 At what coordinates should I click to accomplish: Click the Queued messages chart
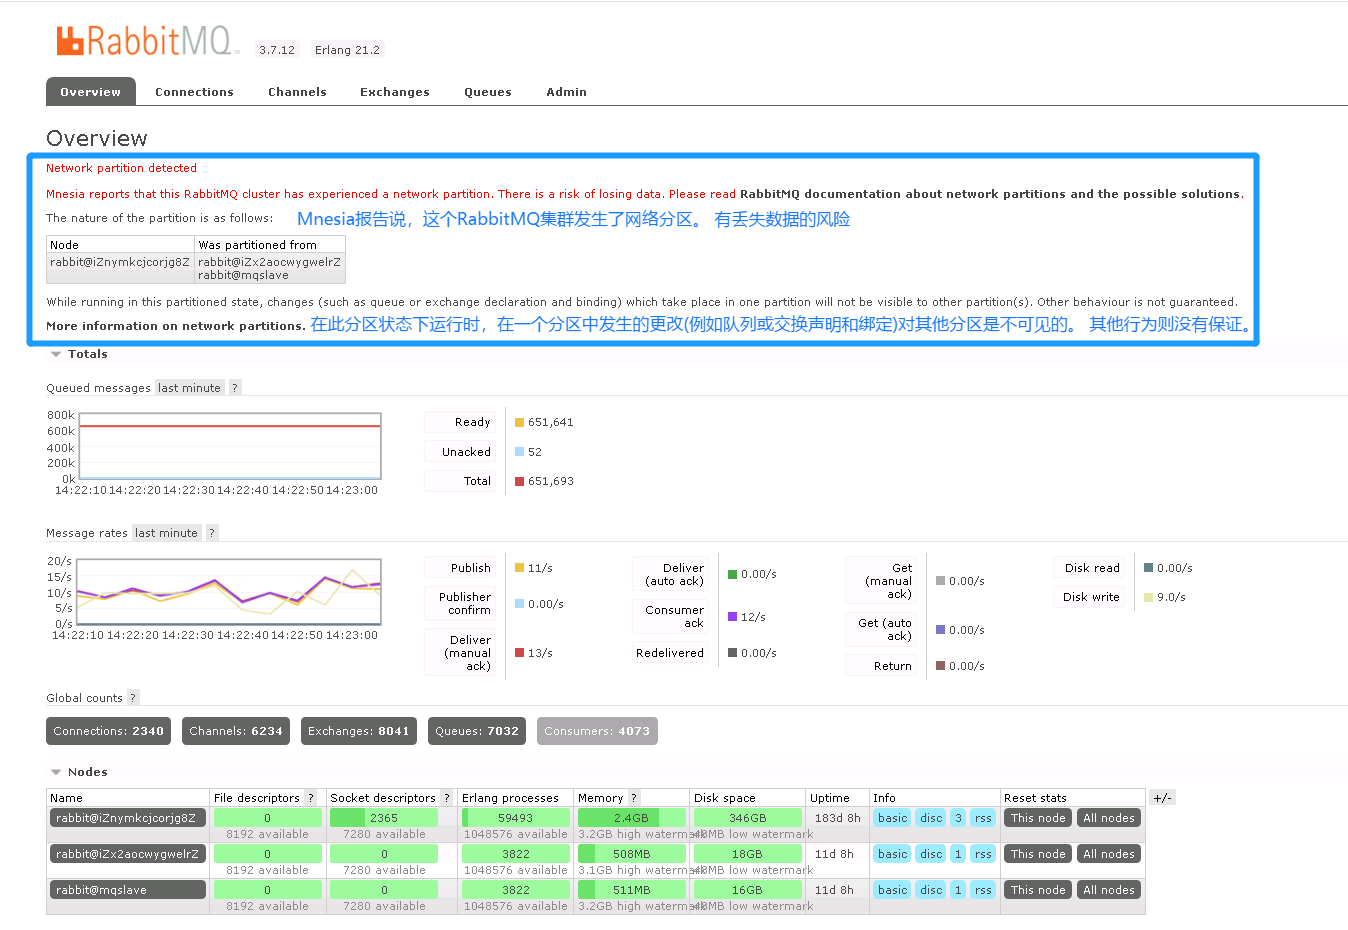[x=230, y=446]
